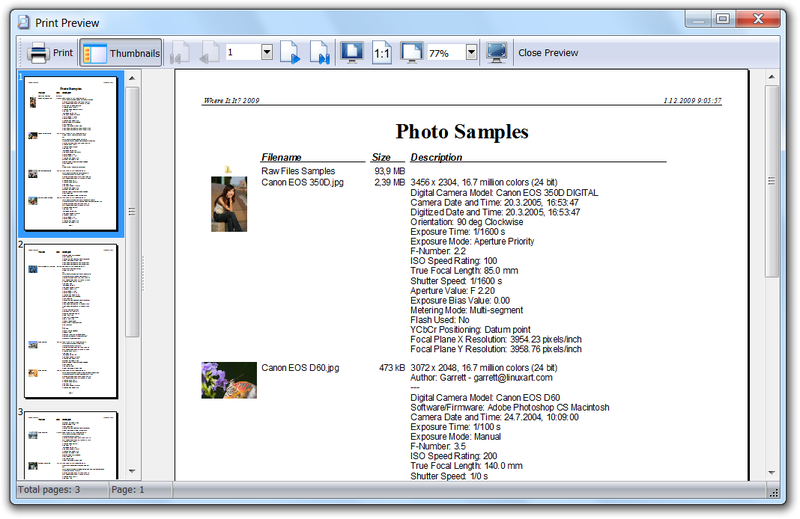Click the window resize grip corner
This screenshot has width=800, height=519.
point(773,491)
